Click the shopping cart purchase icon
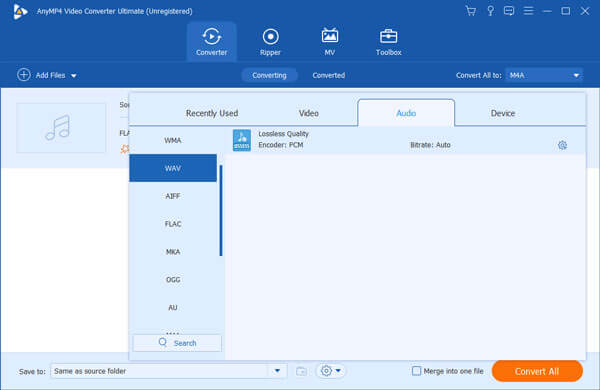The image size is (600, 390). [x=471, y=11]
